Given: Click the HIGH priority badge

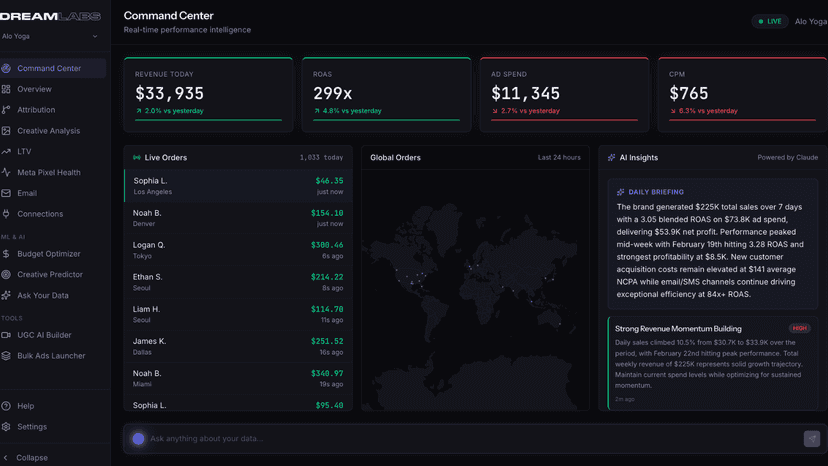Looking at the screenshot, I should pyautogui.click(x=799, y=329).
